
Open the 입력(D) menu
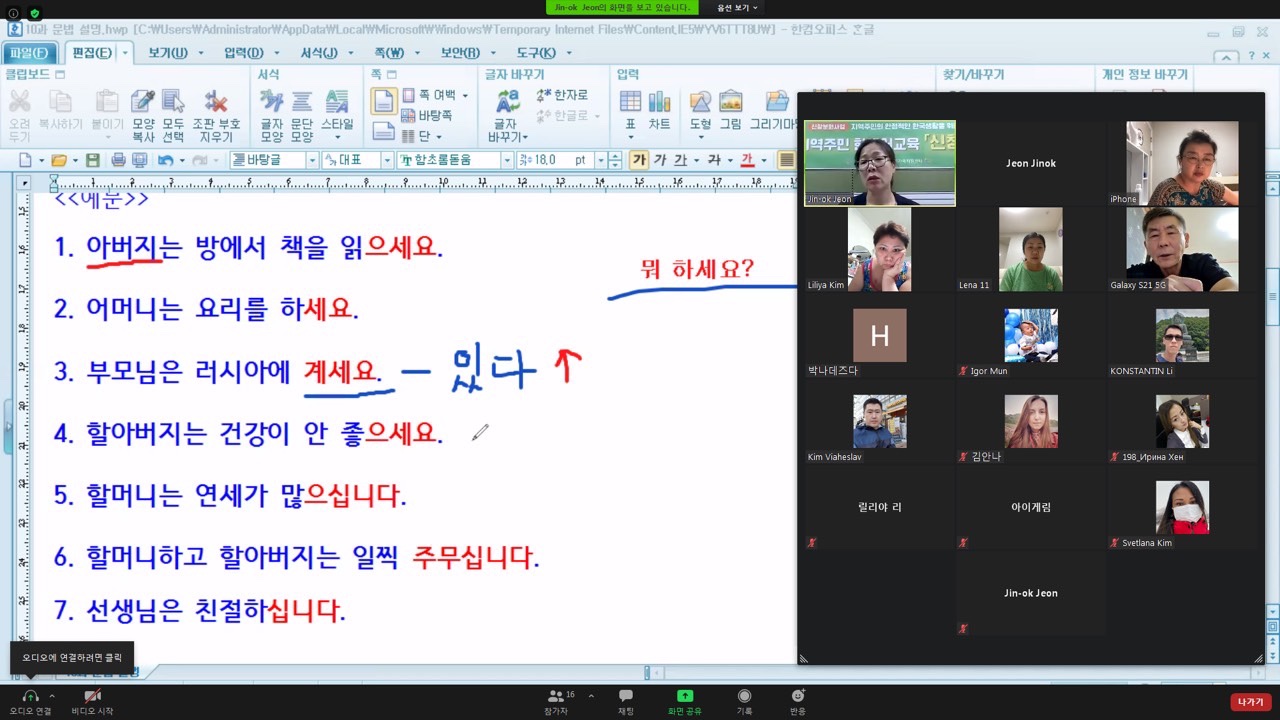[x=244, y=53]
